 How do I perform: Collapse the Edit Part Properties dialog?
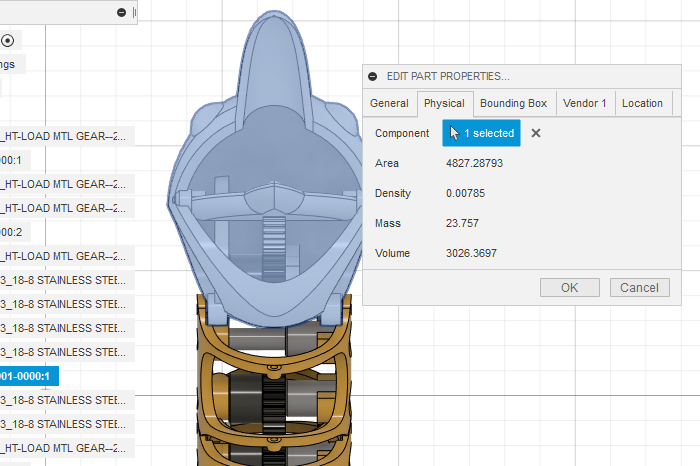[373, 76]
